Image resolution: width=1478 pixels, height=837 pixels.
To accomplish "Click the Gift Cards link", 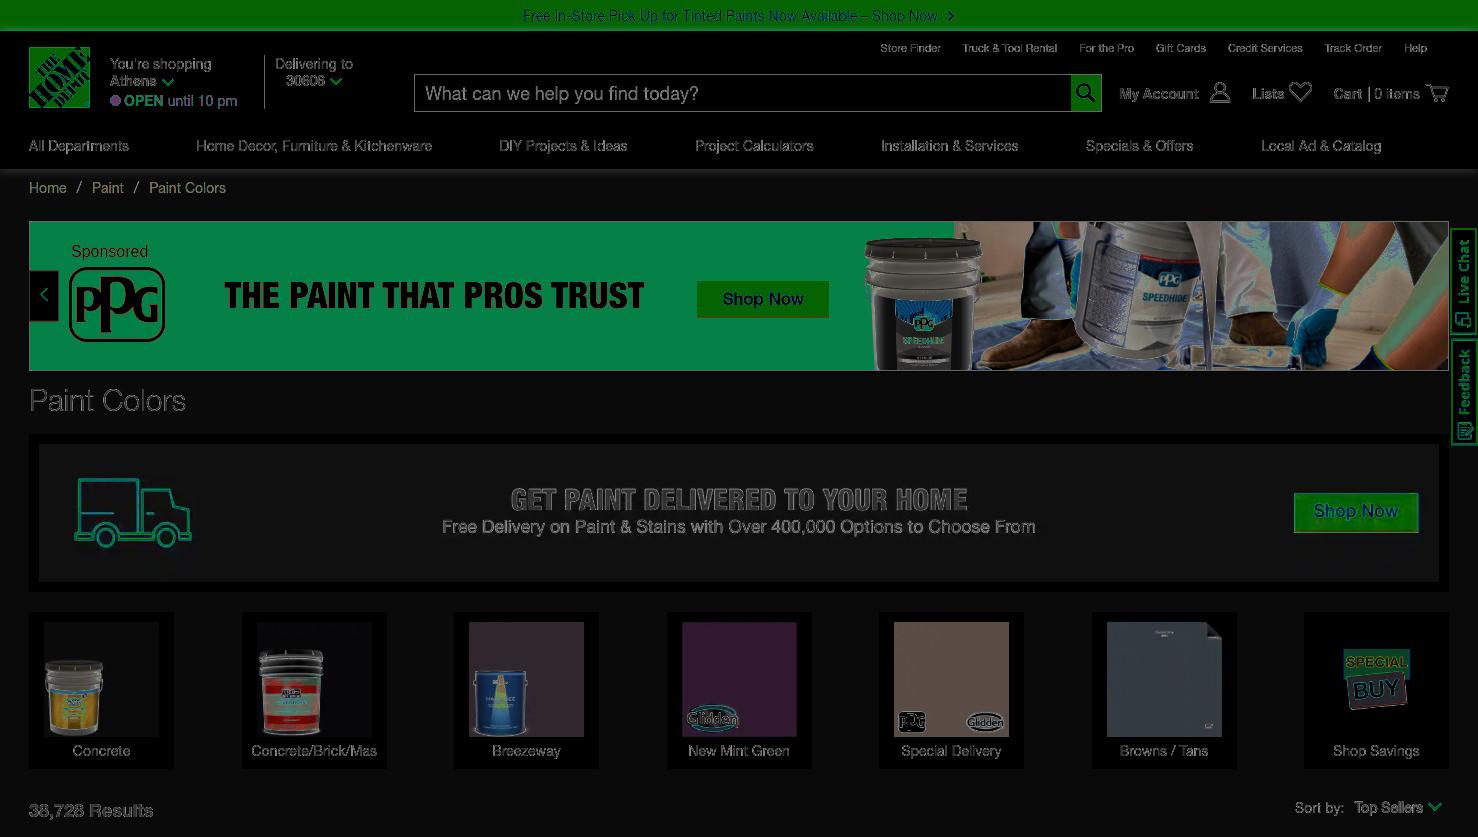I will pos(1181,48).
